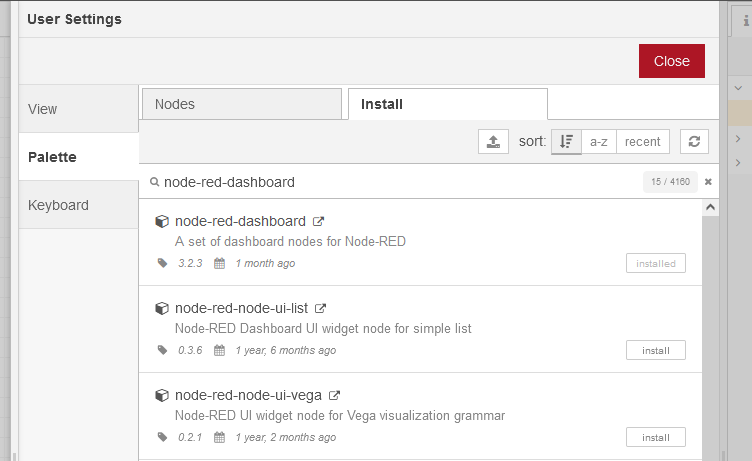This screenshot has height=461, width=752.
Task: Click the upload module icon button
Action: click(493, 142)
